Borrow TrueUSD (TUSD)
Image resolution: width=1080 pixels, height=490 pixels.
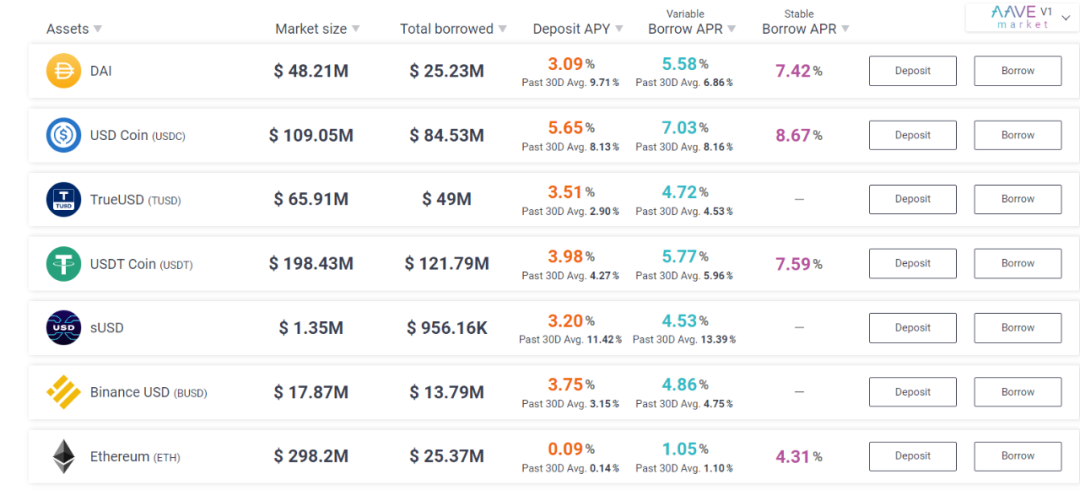(1017, 199)
